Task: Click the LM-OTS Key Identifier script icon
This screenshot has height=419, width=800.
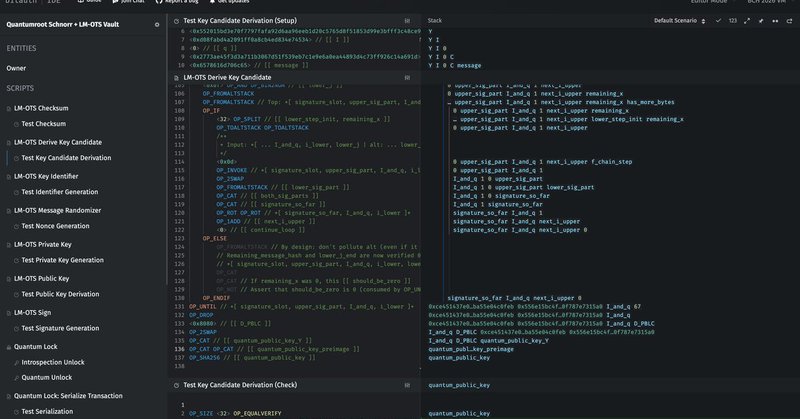Action: 9,177
